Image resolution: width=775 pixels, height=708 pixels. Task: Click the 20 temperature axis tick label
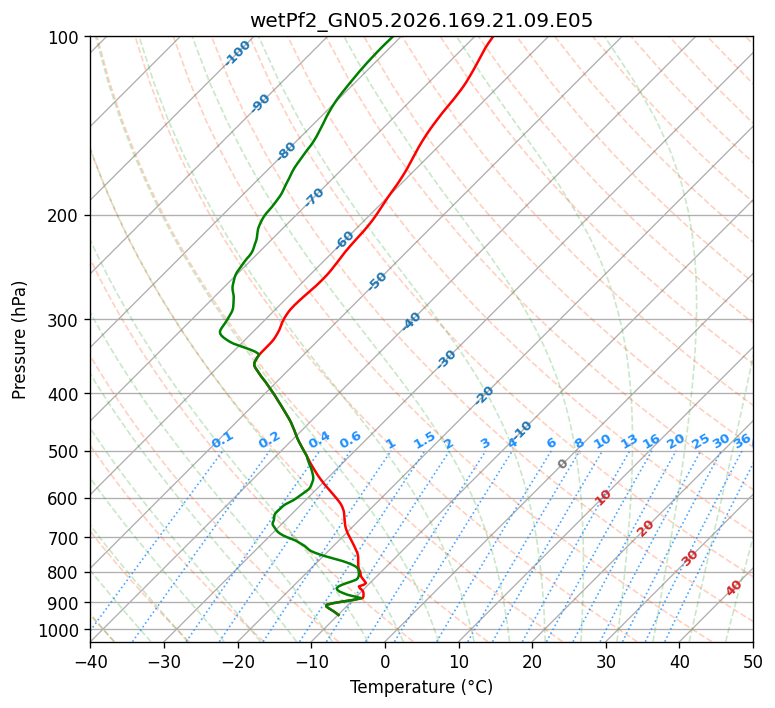(x=532, y=661)
